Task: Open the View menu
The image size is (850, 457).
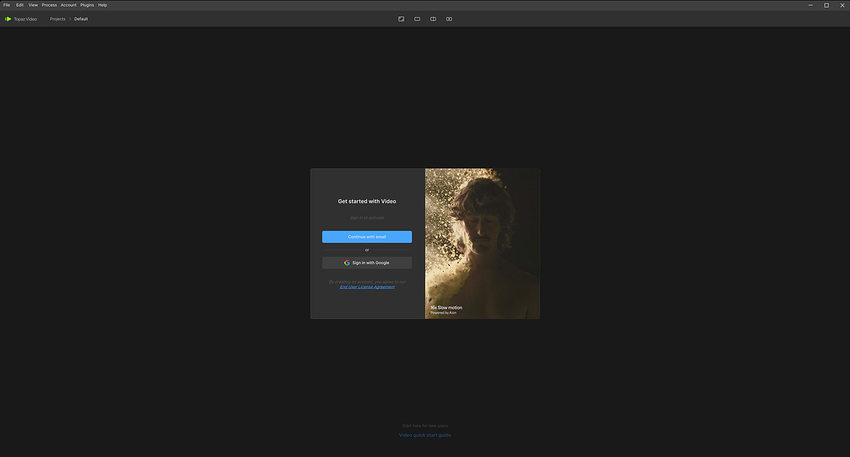Action: (x=33, y=5)
